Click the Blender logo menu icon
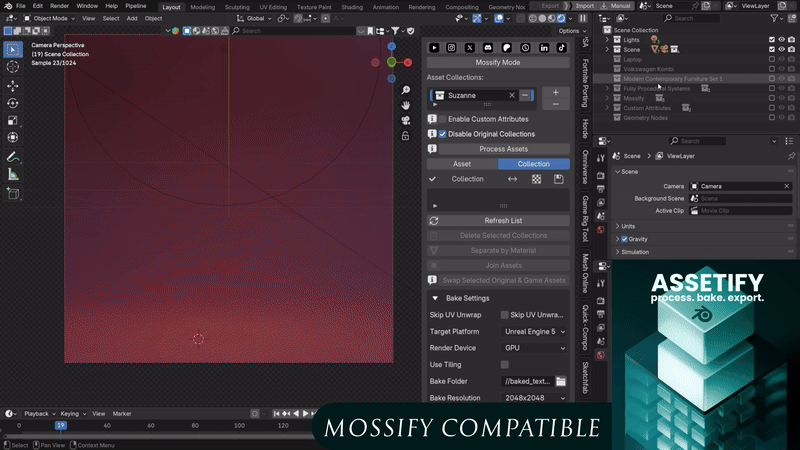Screen dimensions: 800x450 point(8,6)
